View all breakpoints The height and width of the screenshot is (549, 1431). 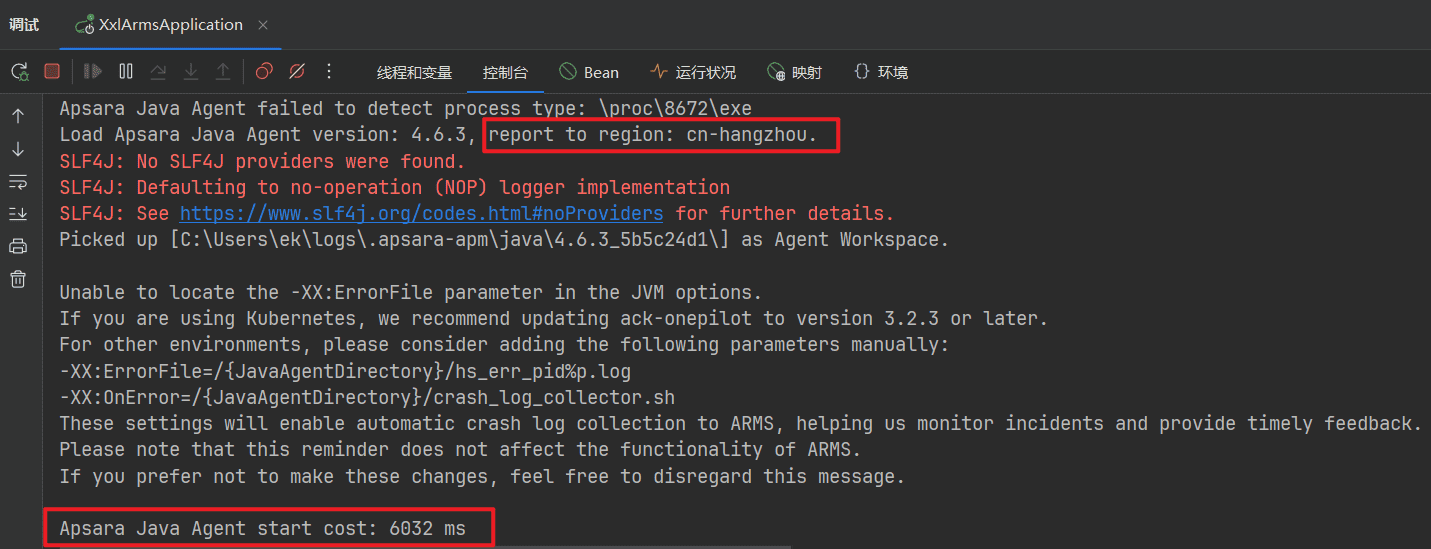264,72
